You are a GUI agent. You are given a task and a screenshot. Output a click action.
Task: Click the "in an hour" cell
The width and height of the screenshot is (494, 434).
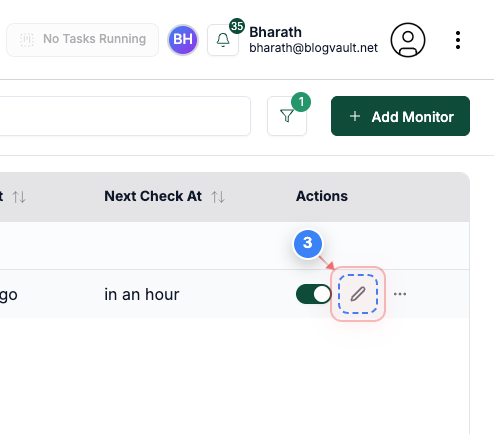coord(142,294)
